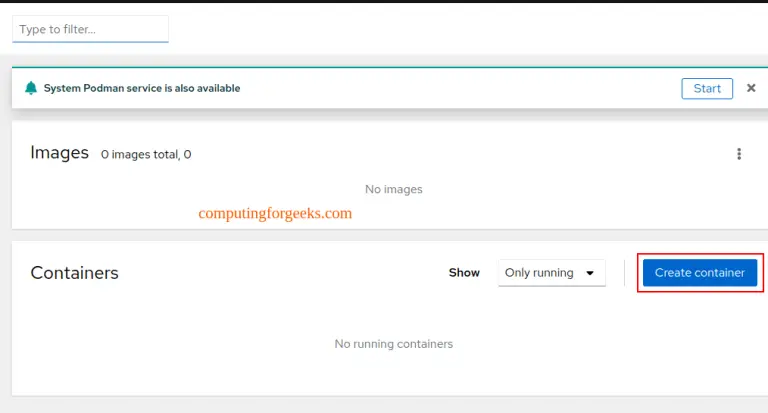768x413 pixels.
Task: Click the notification bell icon in the alert
Action: point(31,88)
